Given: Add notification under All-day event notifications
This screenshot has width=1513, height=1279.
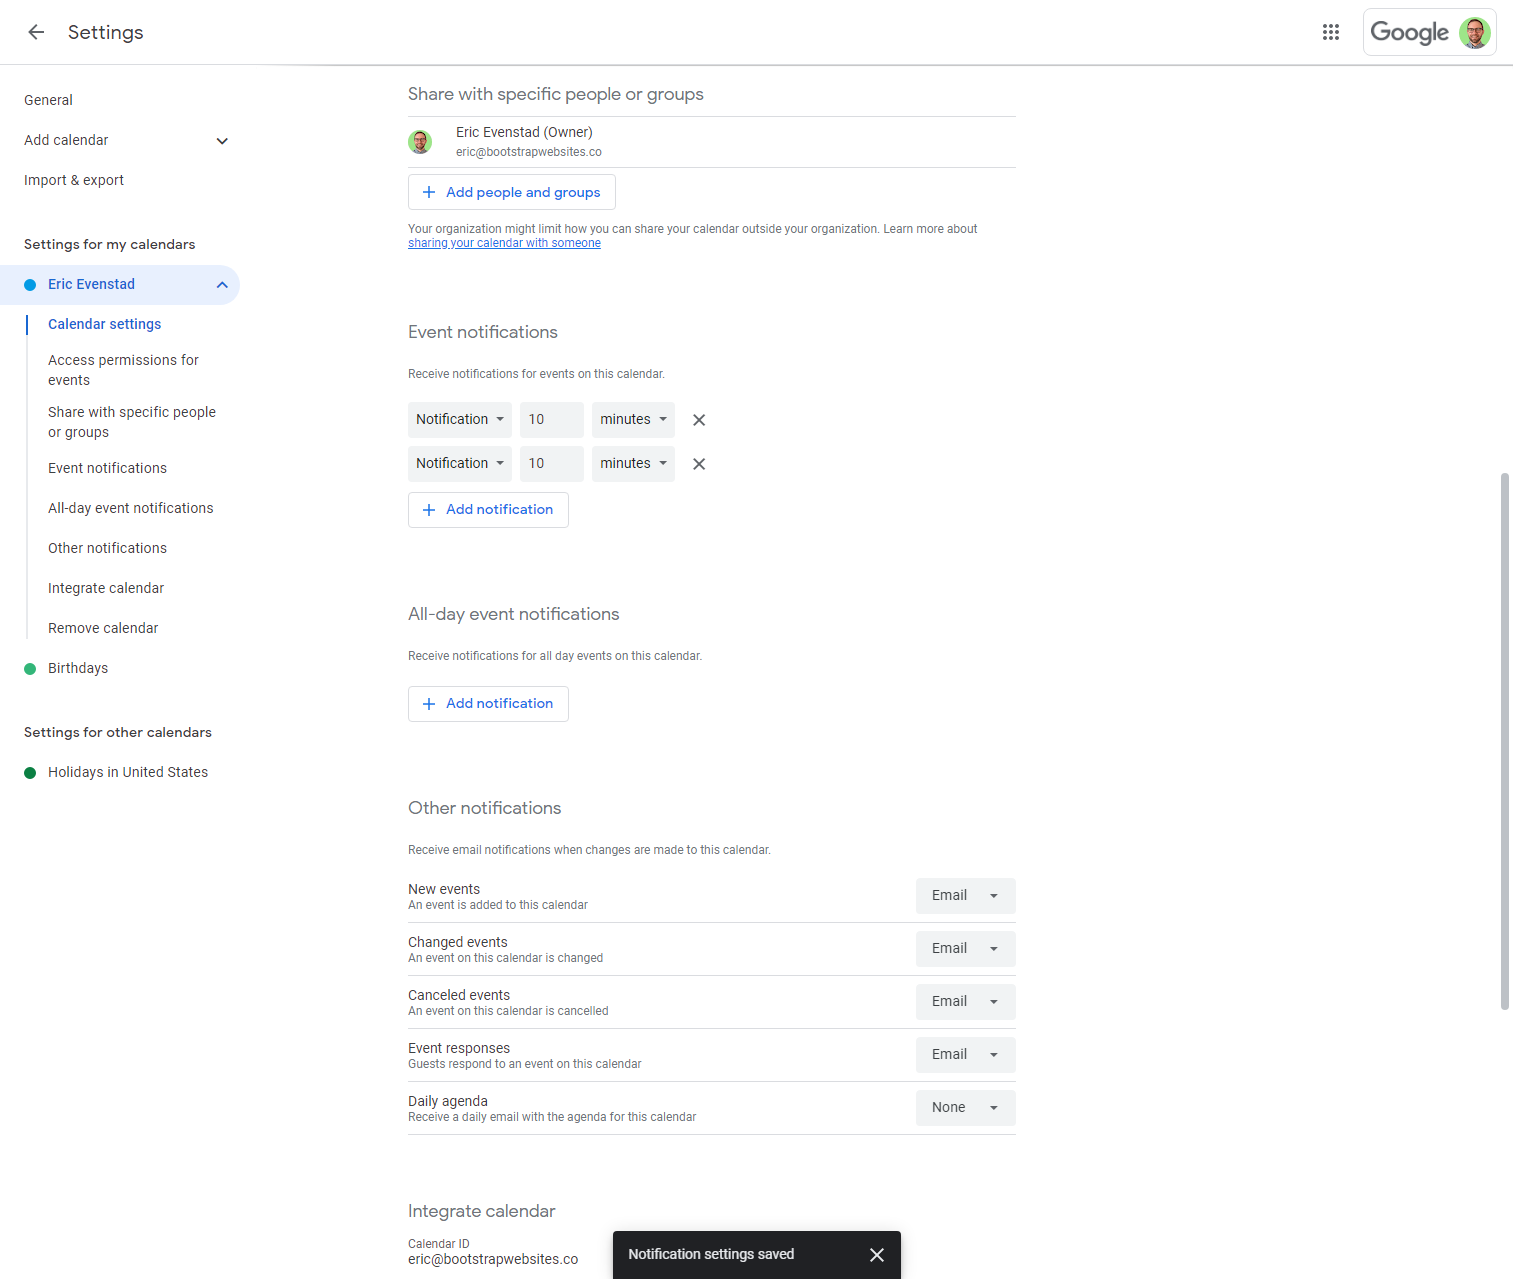Looking at the screenshot, I should click(x=488, y=704).
